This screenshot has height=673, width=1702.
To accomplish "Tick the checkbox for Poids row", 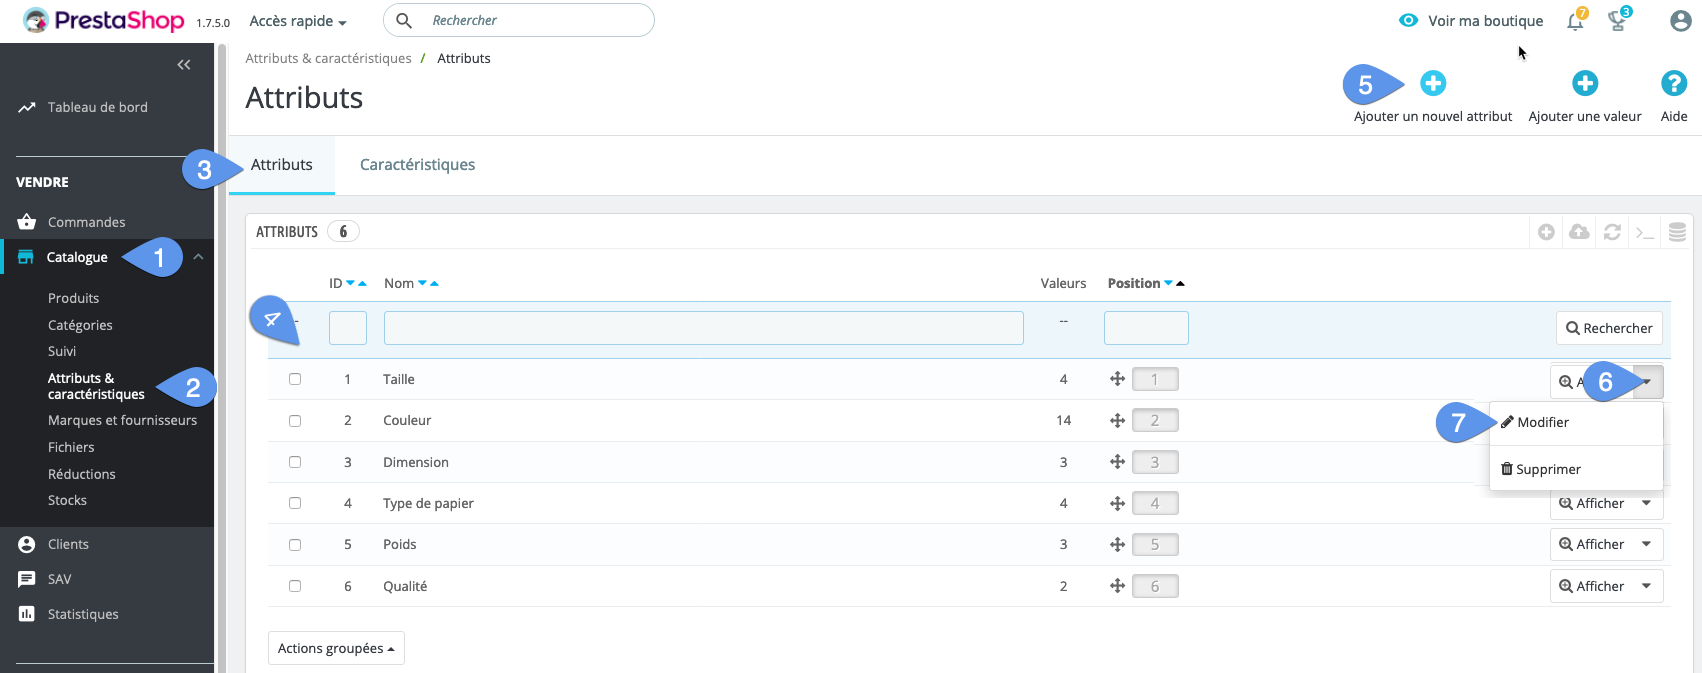I will point(295,545).
